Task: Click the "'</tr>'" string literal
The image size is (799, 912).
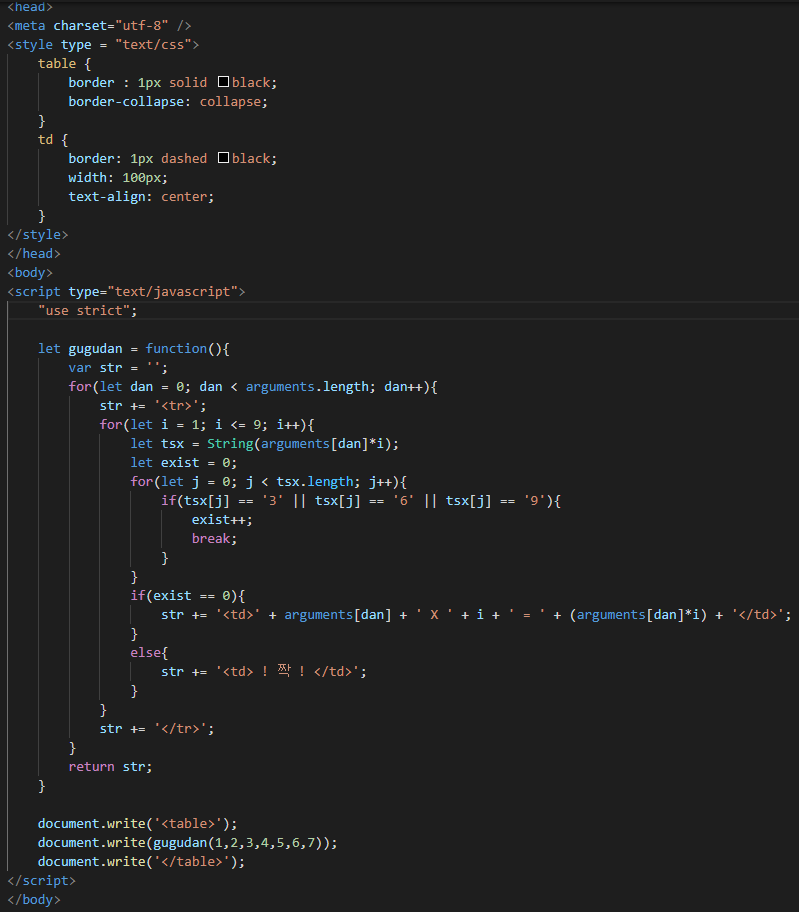Action: pos(180,729)
